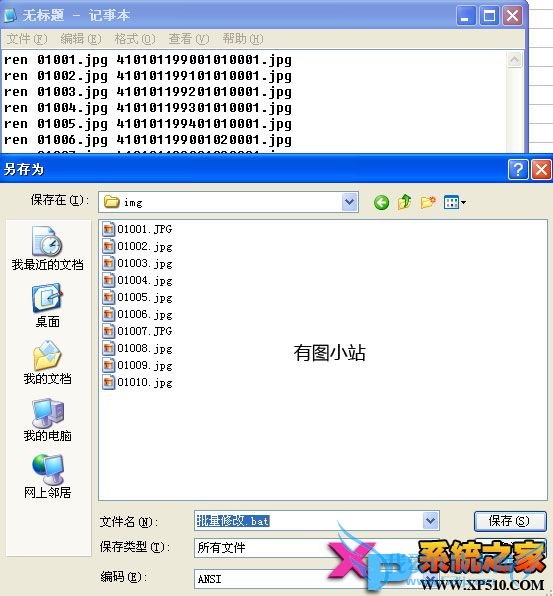553x596 pixels.
Task: Select Desktop (桌面) in sidebar
Action: pos(48,305)
